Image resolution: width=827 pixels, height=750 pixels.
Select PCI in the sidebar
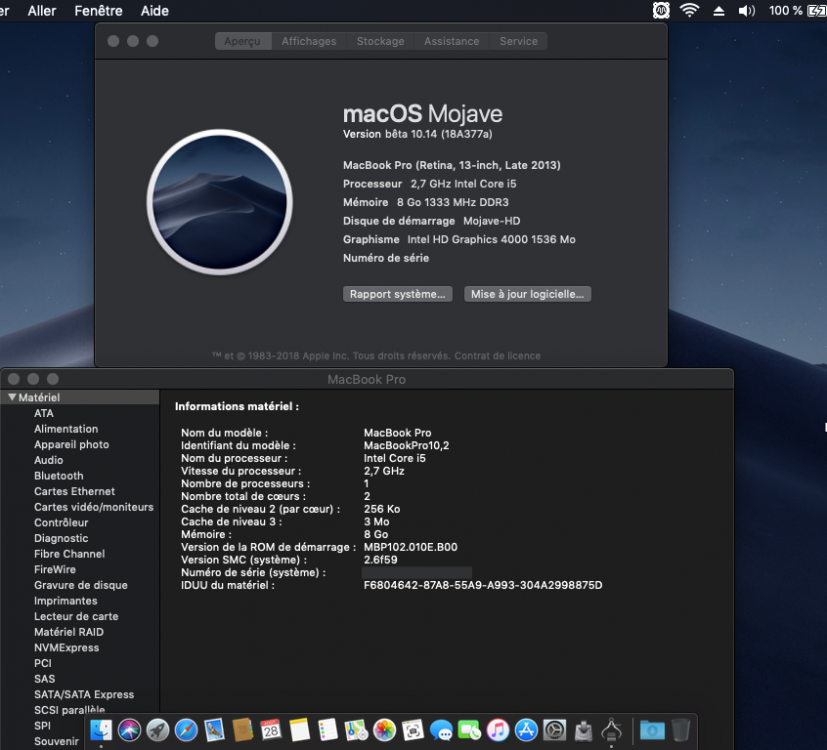point(43,663)
